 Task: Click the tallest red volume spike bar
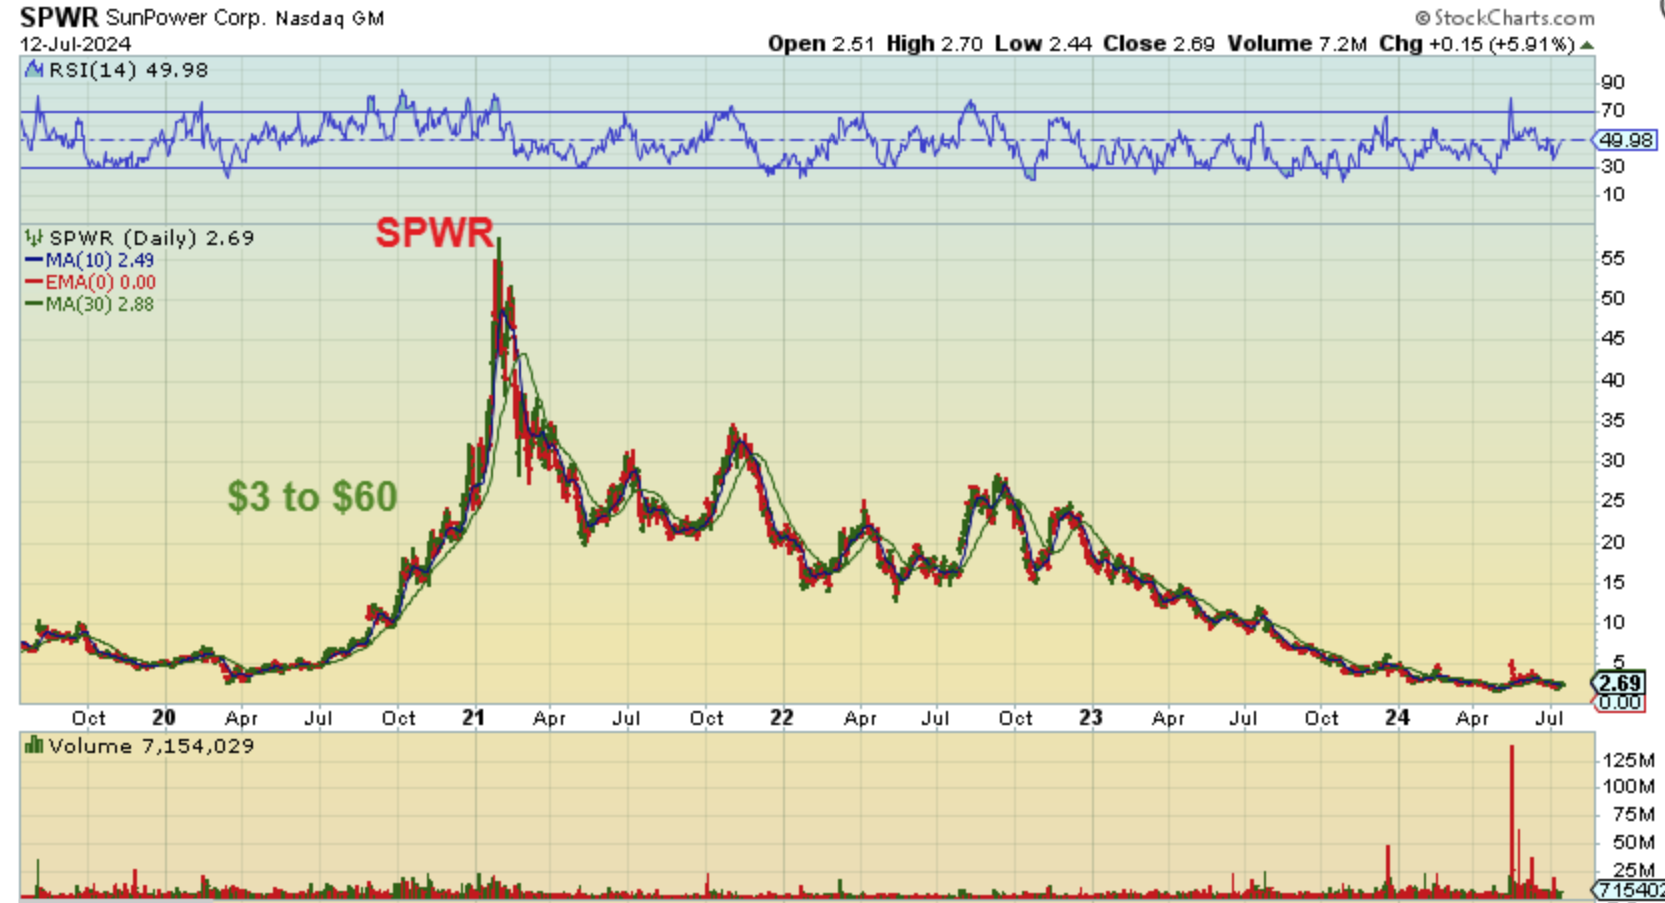(1511, 820)
